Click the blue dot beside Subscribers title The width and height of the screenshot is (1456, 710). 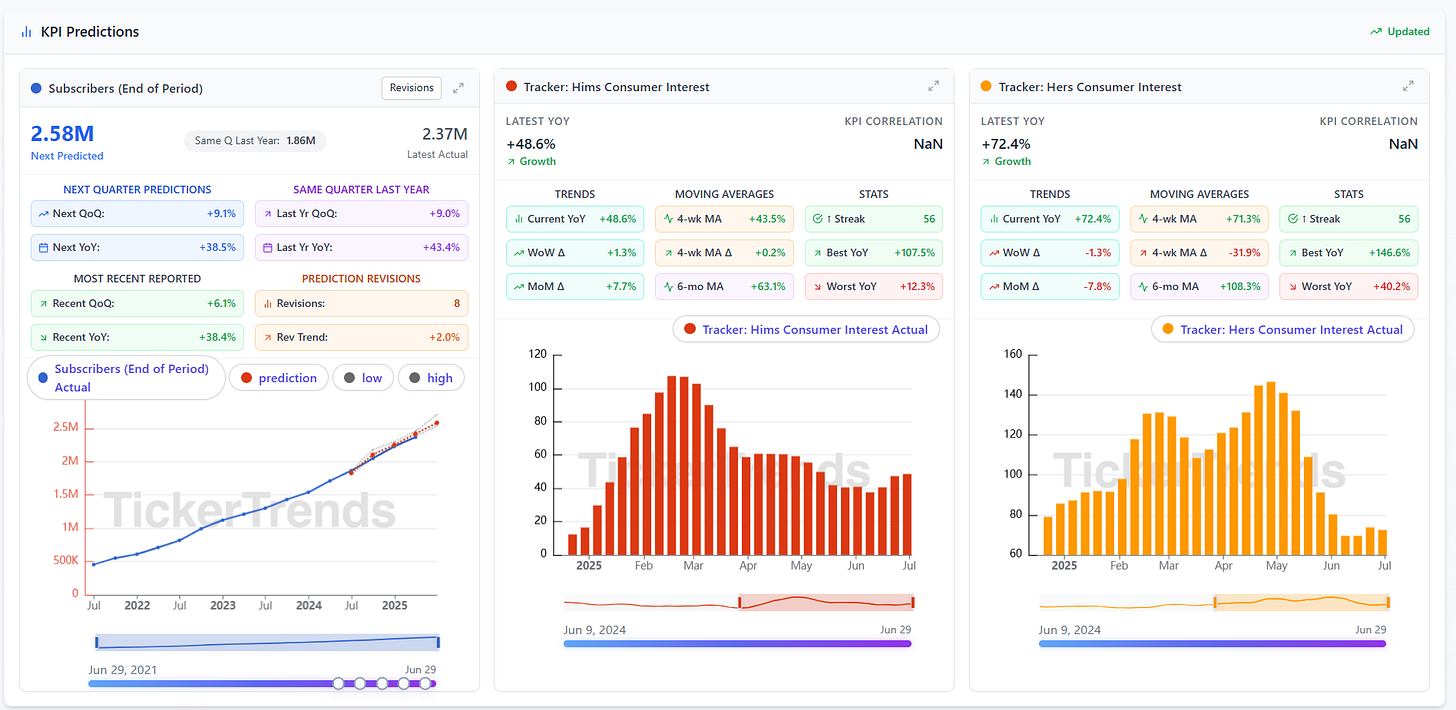36,88
